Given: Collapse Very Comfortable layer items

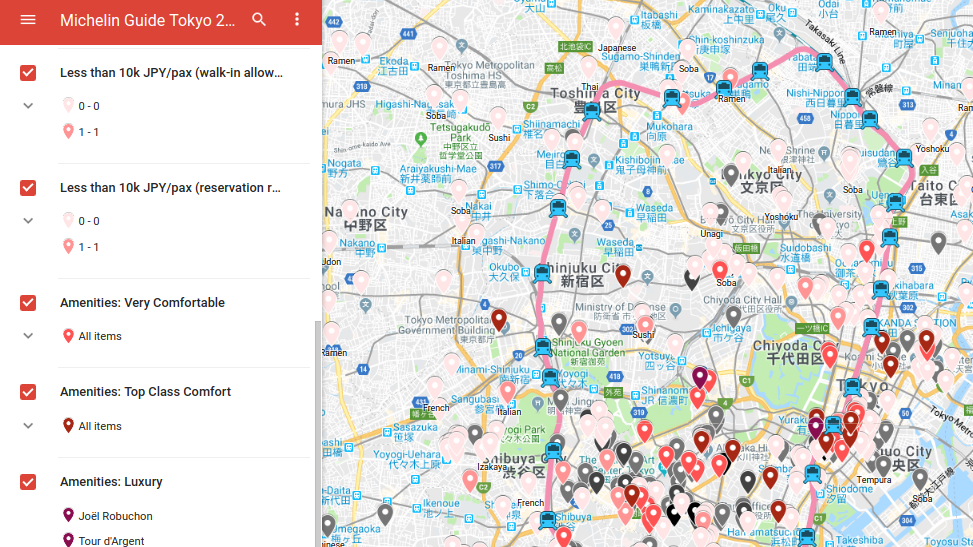Looking at the screenshot, I should click(28, 336).
